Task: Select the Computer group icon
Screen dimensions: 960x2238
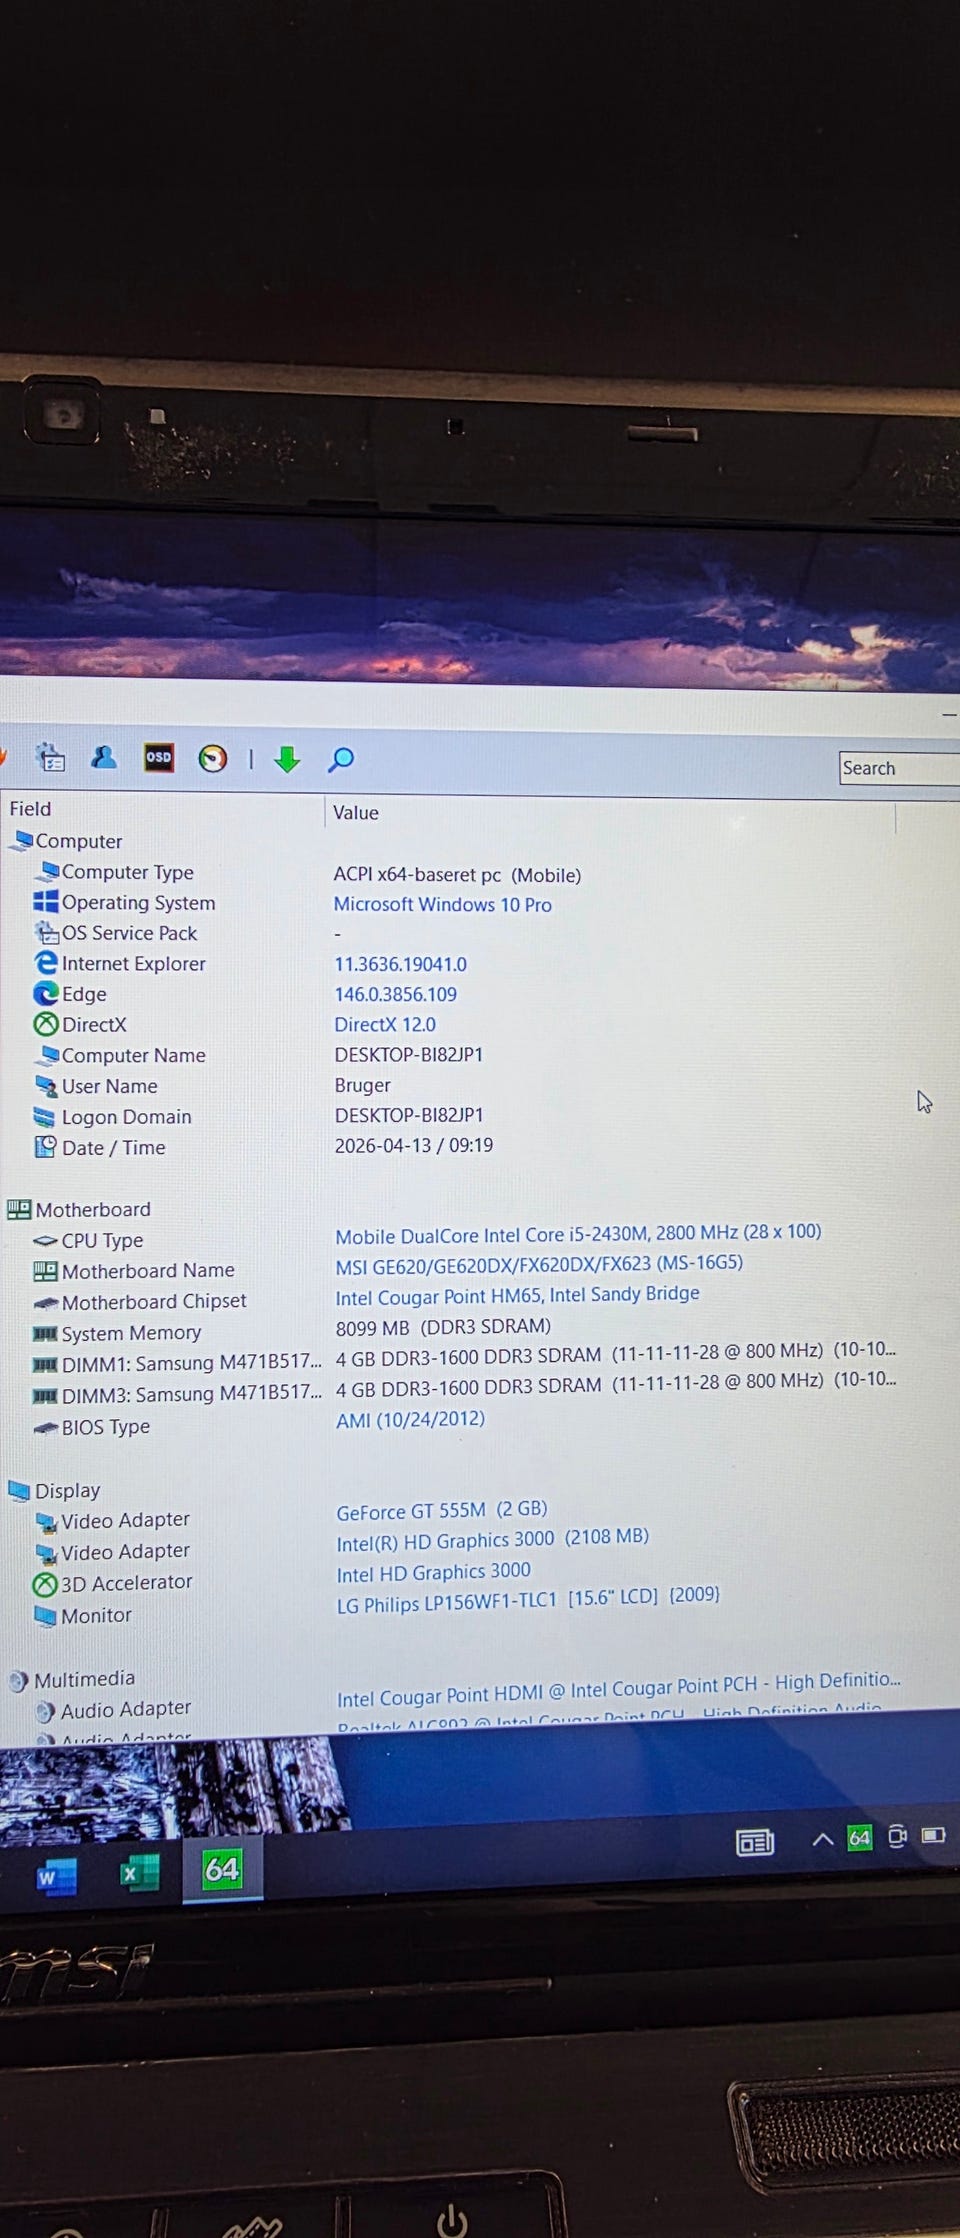Action: pyautogui.click(x=20, y=840)
